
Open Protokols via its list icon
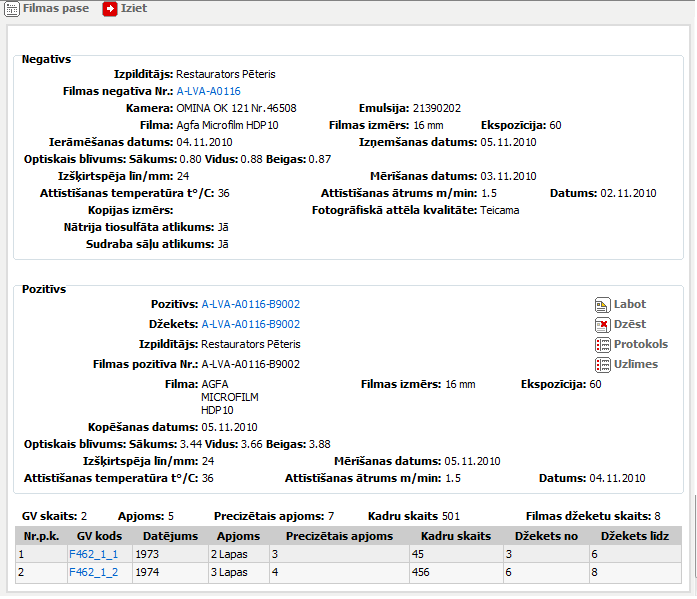(602, 345)
